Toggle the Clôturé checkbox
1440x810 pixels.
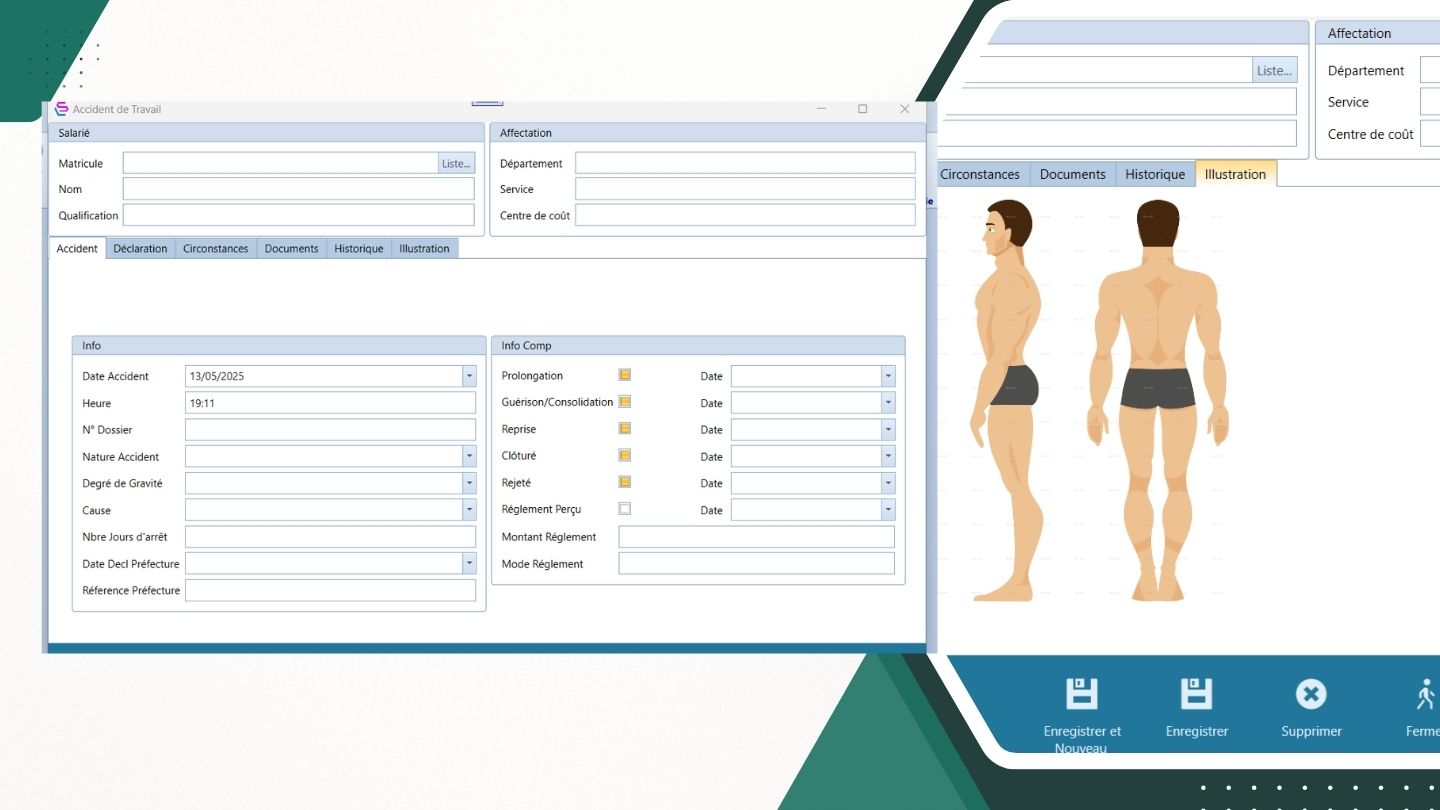[625, 455]
